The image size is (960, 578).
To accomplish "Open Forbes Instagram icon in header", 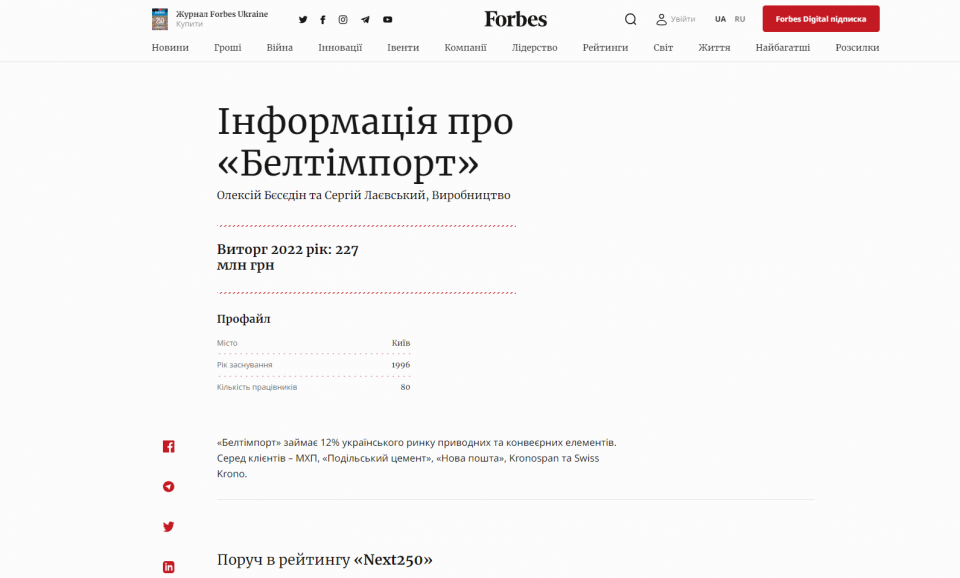I will pyautogui.click(x=343, y=19).
